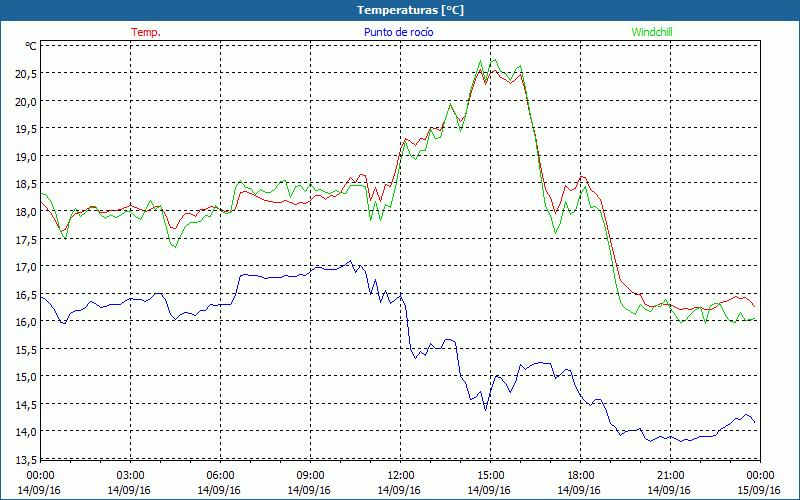Click the 14/09/16 date below 12:00
The height and width of the screenshot is (500, 800).
point(399,490)
